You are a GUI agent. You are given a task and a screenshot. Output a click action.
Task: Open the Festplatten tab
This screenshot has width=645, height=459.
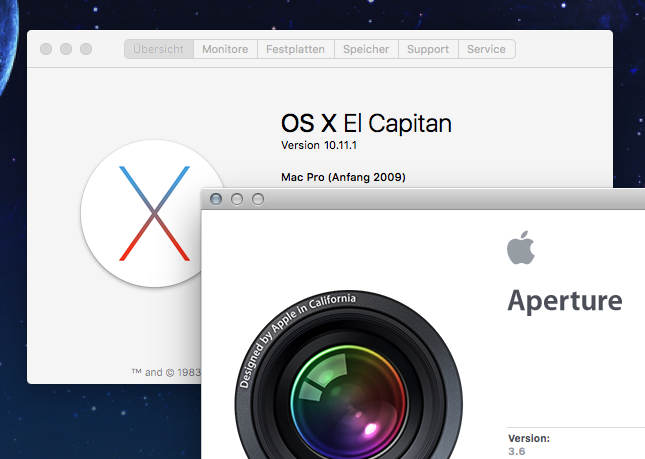click(296, 49)
